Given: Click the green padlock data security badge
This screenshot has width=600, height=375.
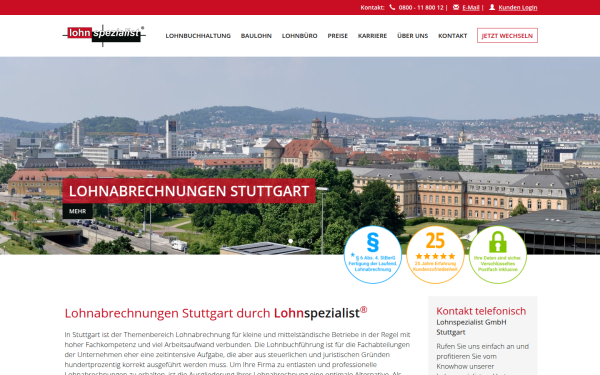Looking at the screenshot, I should coord(497,255).
